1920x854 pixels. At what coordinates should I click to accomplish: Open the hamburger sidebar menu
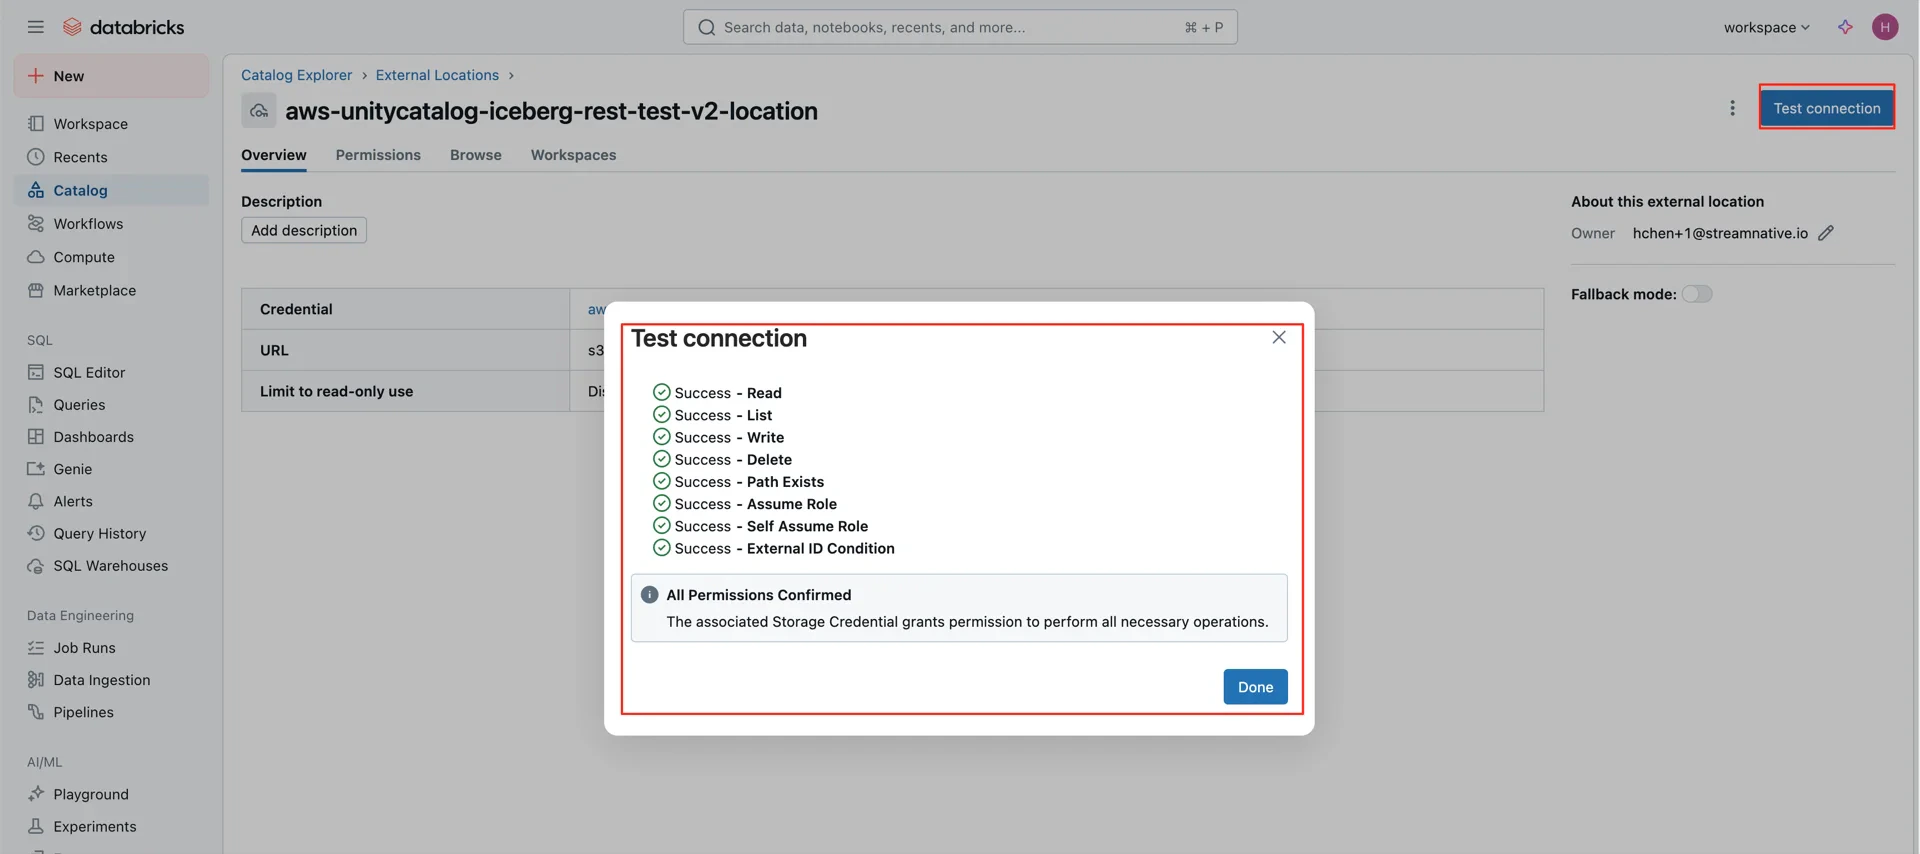coord(36,27)
